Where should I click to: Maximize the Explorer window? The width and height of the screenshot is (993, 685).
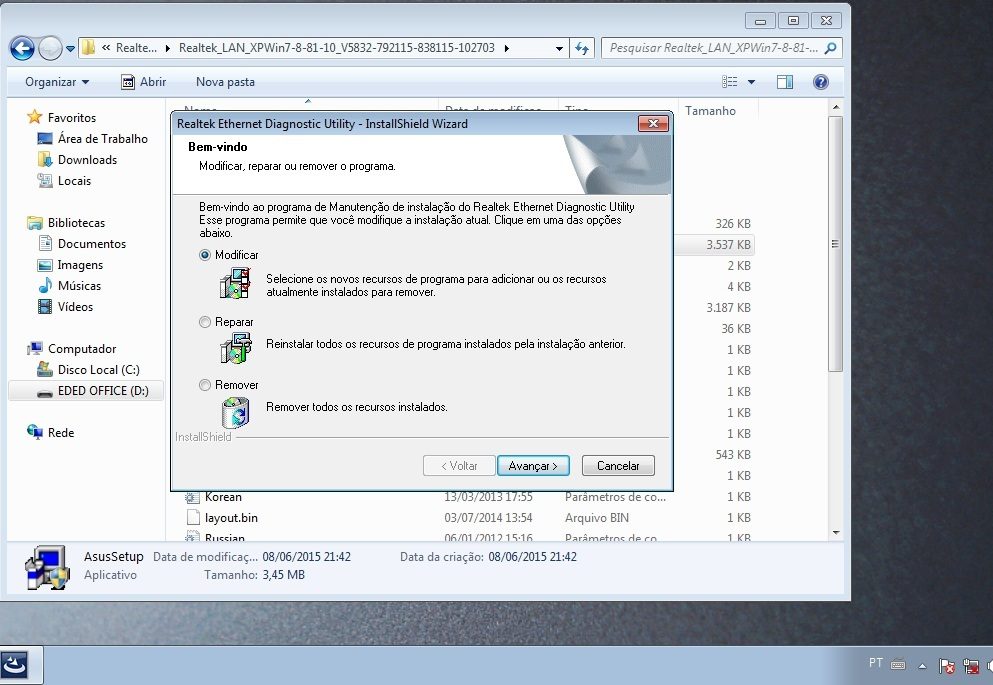[793, 20]
